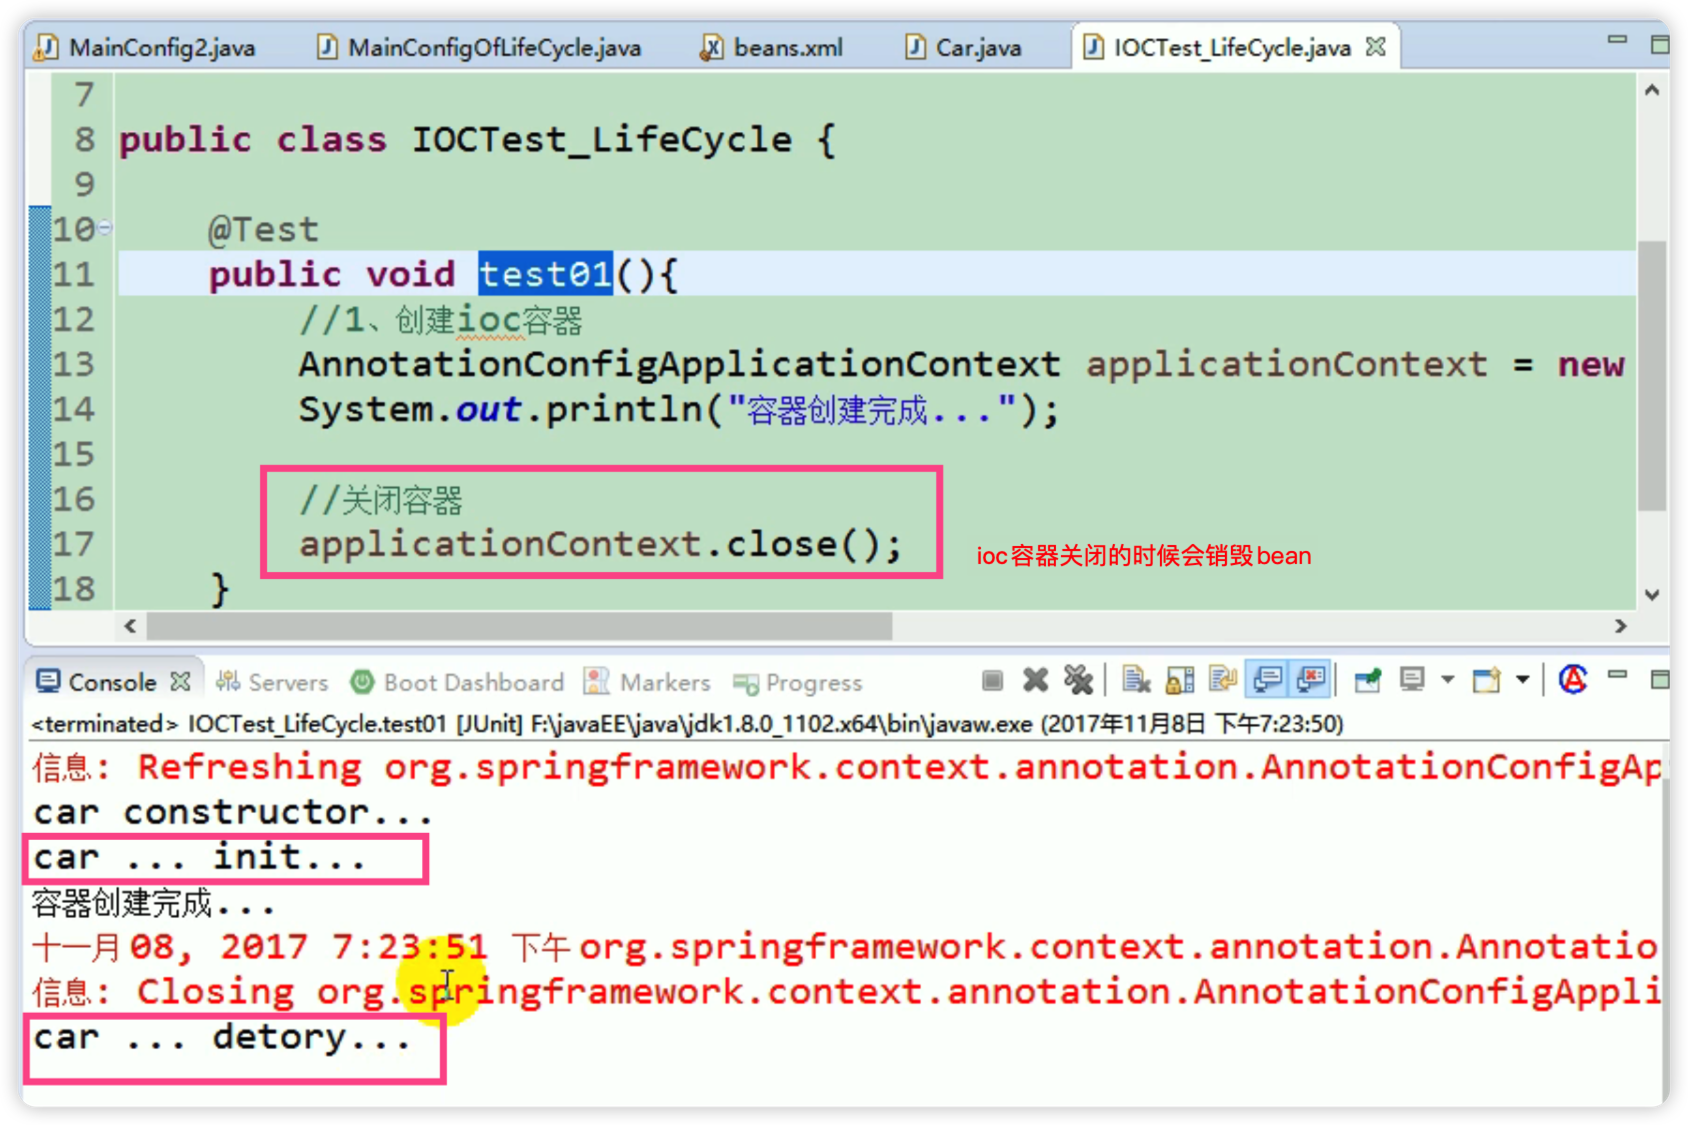This screenshot has width=1688, height=1125.
Task: Collapse the test01 method fold on line 10
Action: click(105, 228)
